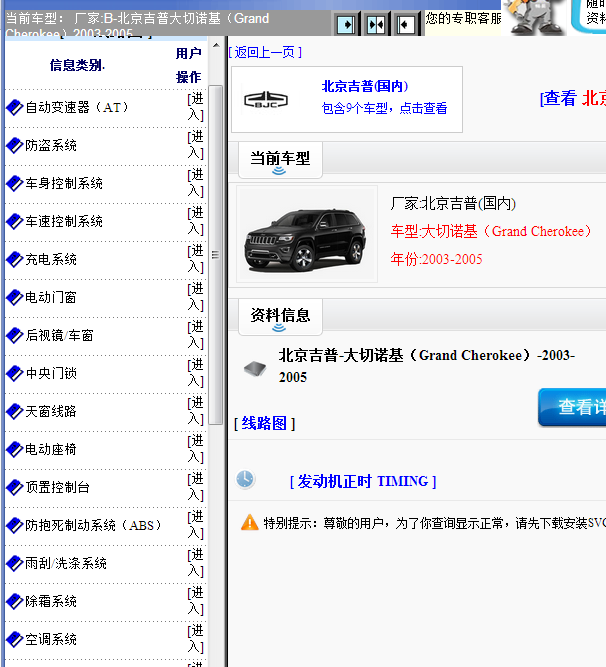Click 进入 for 防盗系统

(x=196, y=145)
